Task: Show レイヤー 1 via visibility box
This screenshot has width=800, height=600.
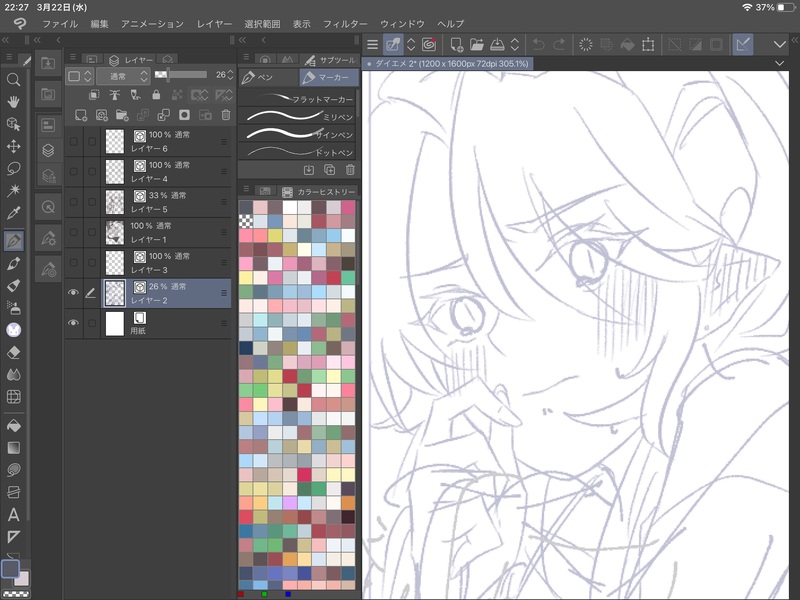Action: tap(73, 232)
